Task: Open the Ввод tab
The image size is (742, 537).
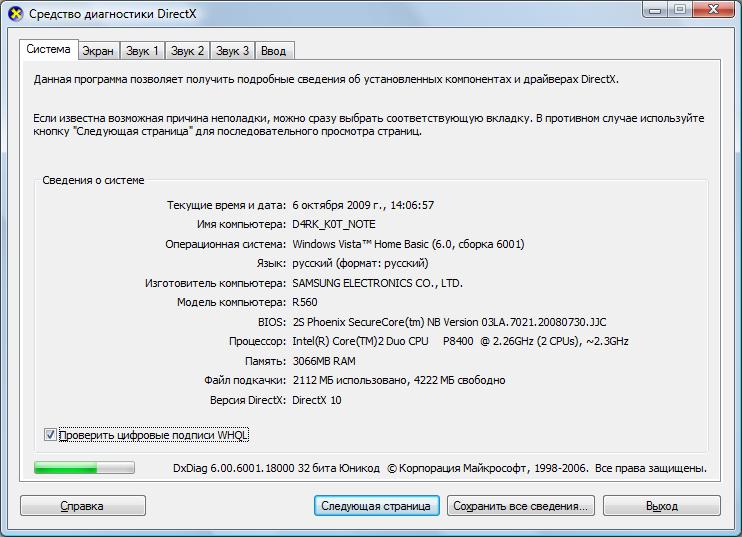Action: tap(274, 51)
